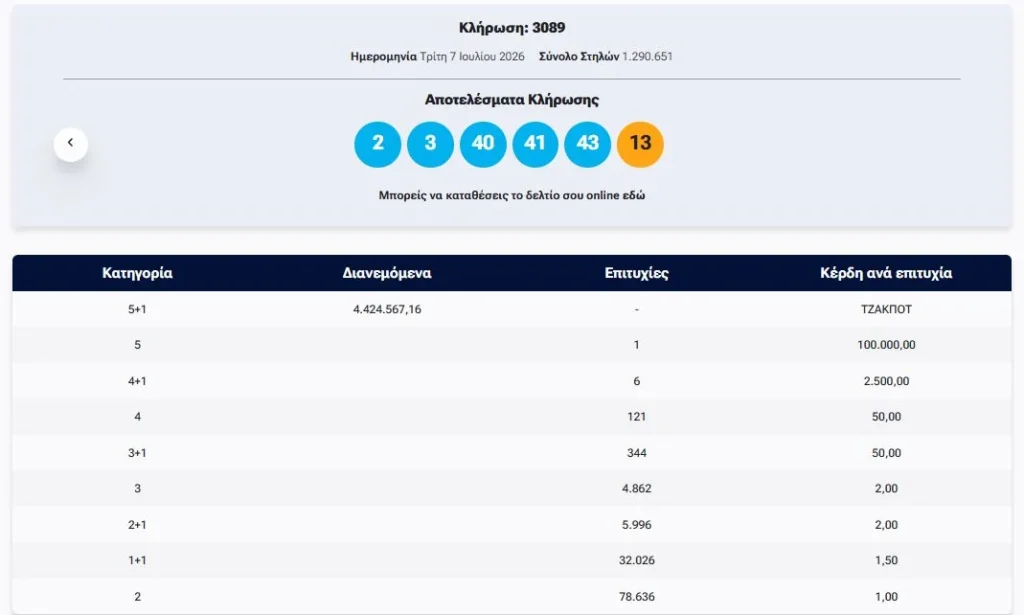Click the ΤΖΑΚΠΟΤ cell
Viewport: 1024px width, 615px height.
(x=886, y=309)
